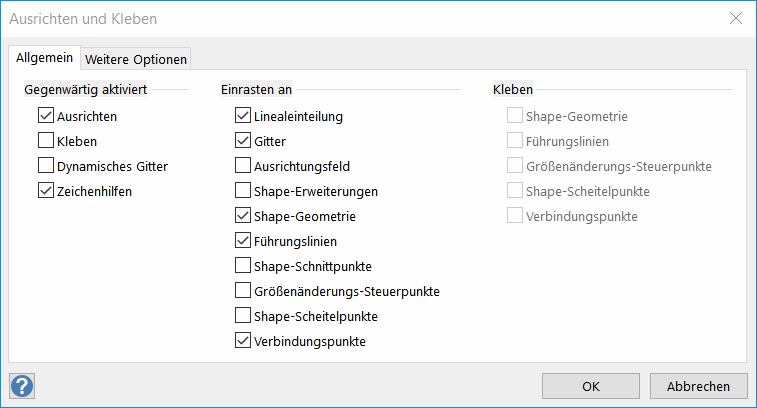Enable the Kleben checkbox under Gegenwärtig aktiviert
Image resolution: width=757 pixels, height=408 pixels.
pos(45,141)
